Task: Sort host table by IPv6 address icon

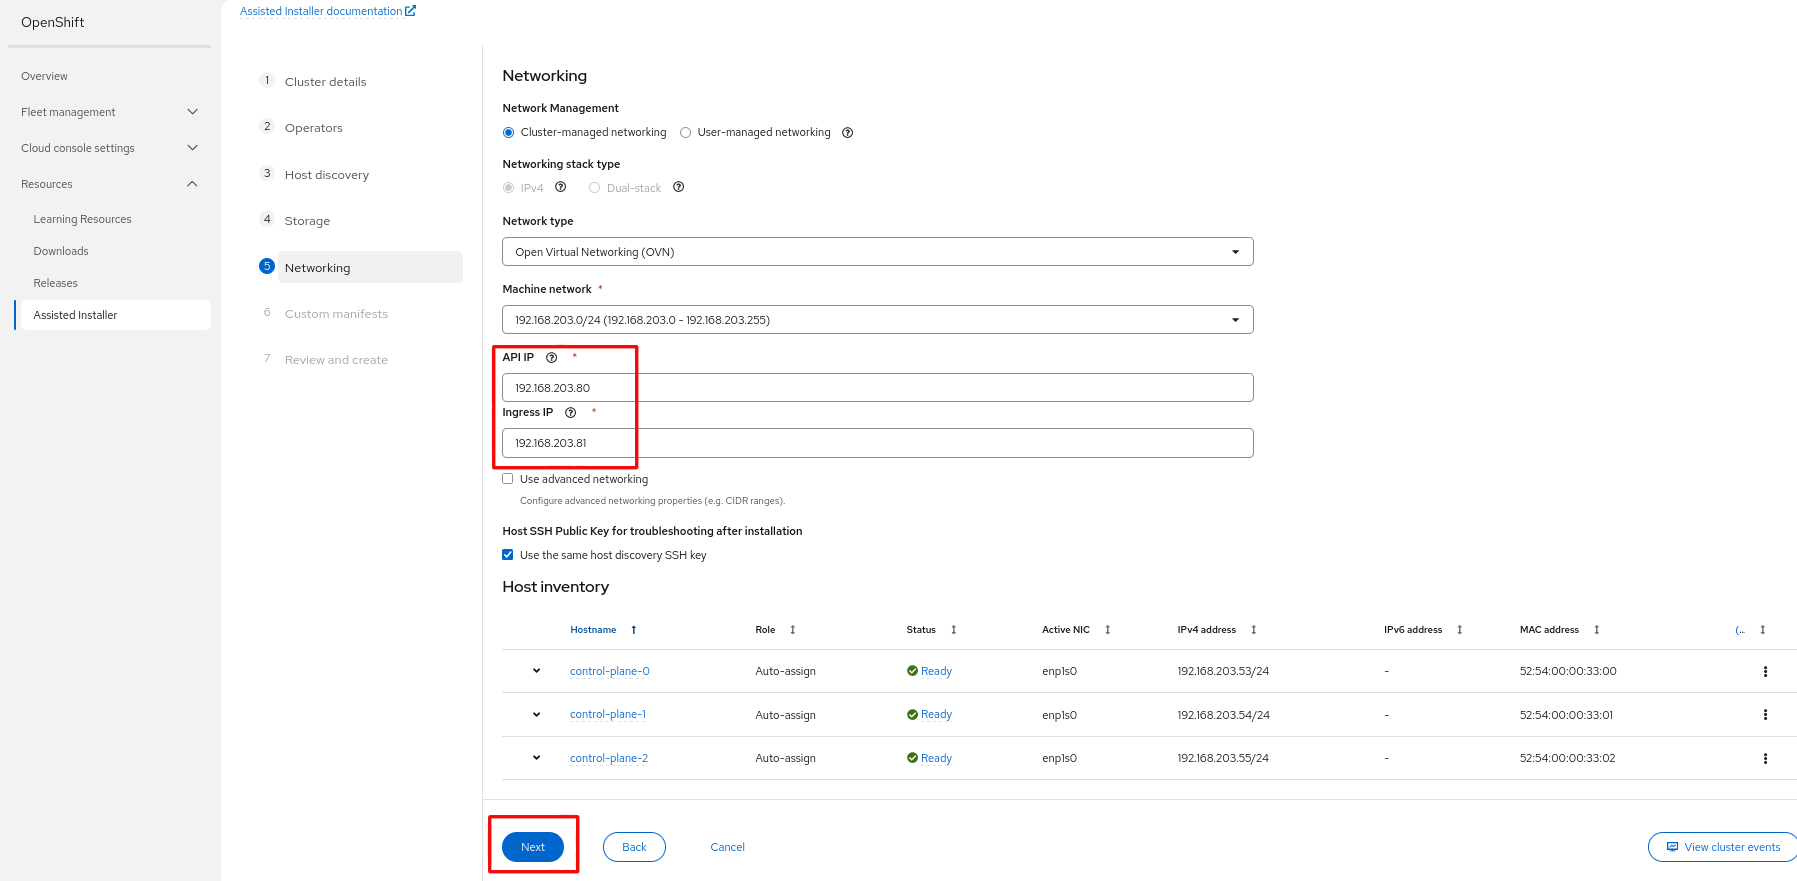Action: (x=1459, y=630)
